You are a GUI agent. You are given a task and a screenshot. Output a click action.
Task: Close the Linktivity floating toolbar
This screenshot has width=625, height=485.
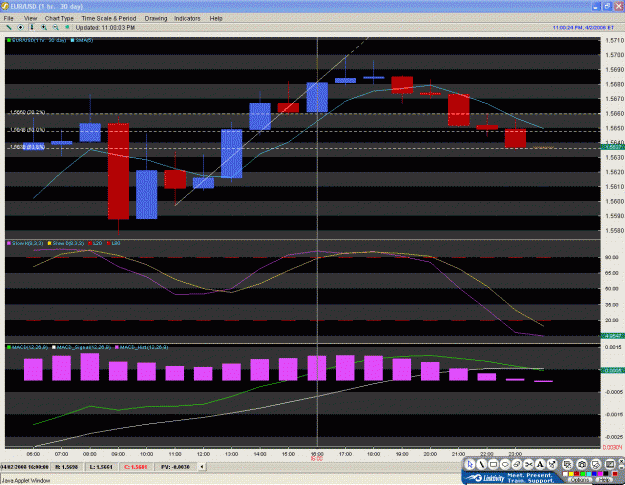coord(621,461)
